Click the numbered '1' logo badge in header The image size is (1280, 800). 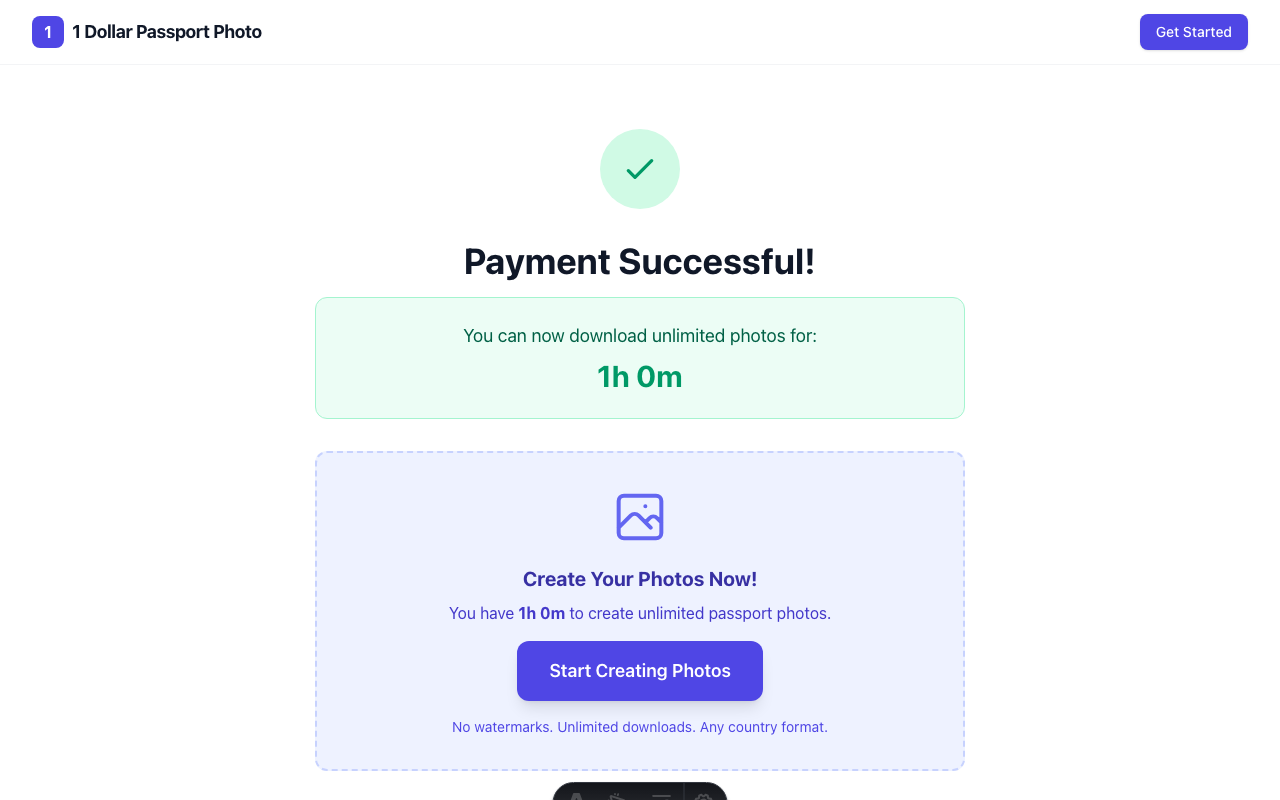pyautogui.click(x=47, y=32)
